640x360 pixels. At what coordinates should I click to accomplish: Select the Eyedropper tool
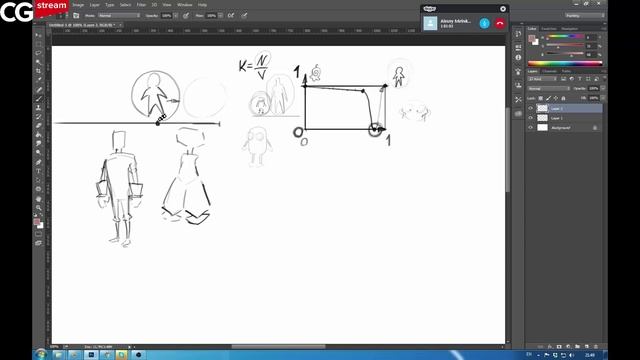coord(38,80)
